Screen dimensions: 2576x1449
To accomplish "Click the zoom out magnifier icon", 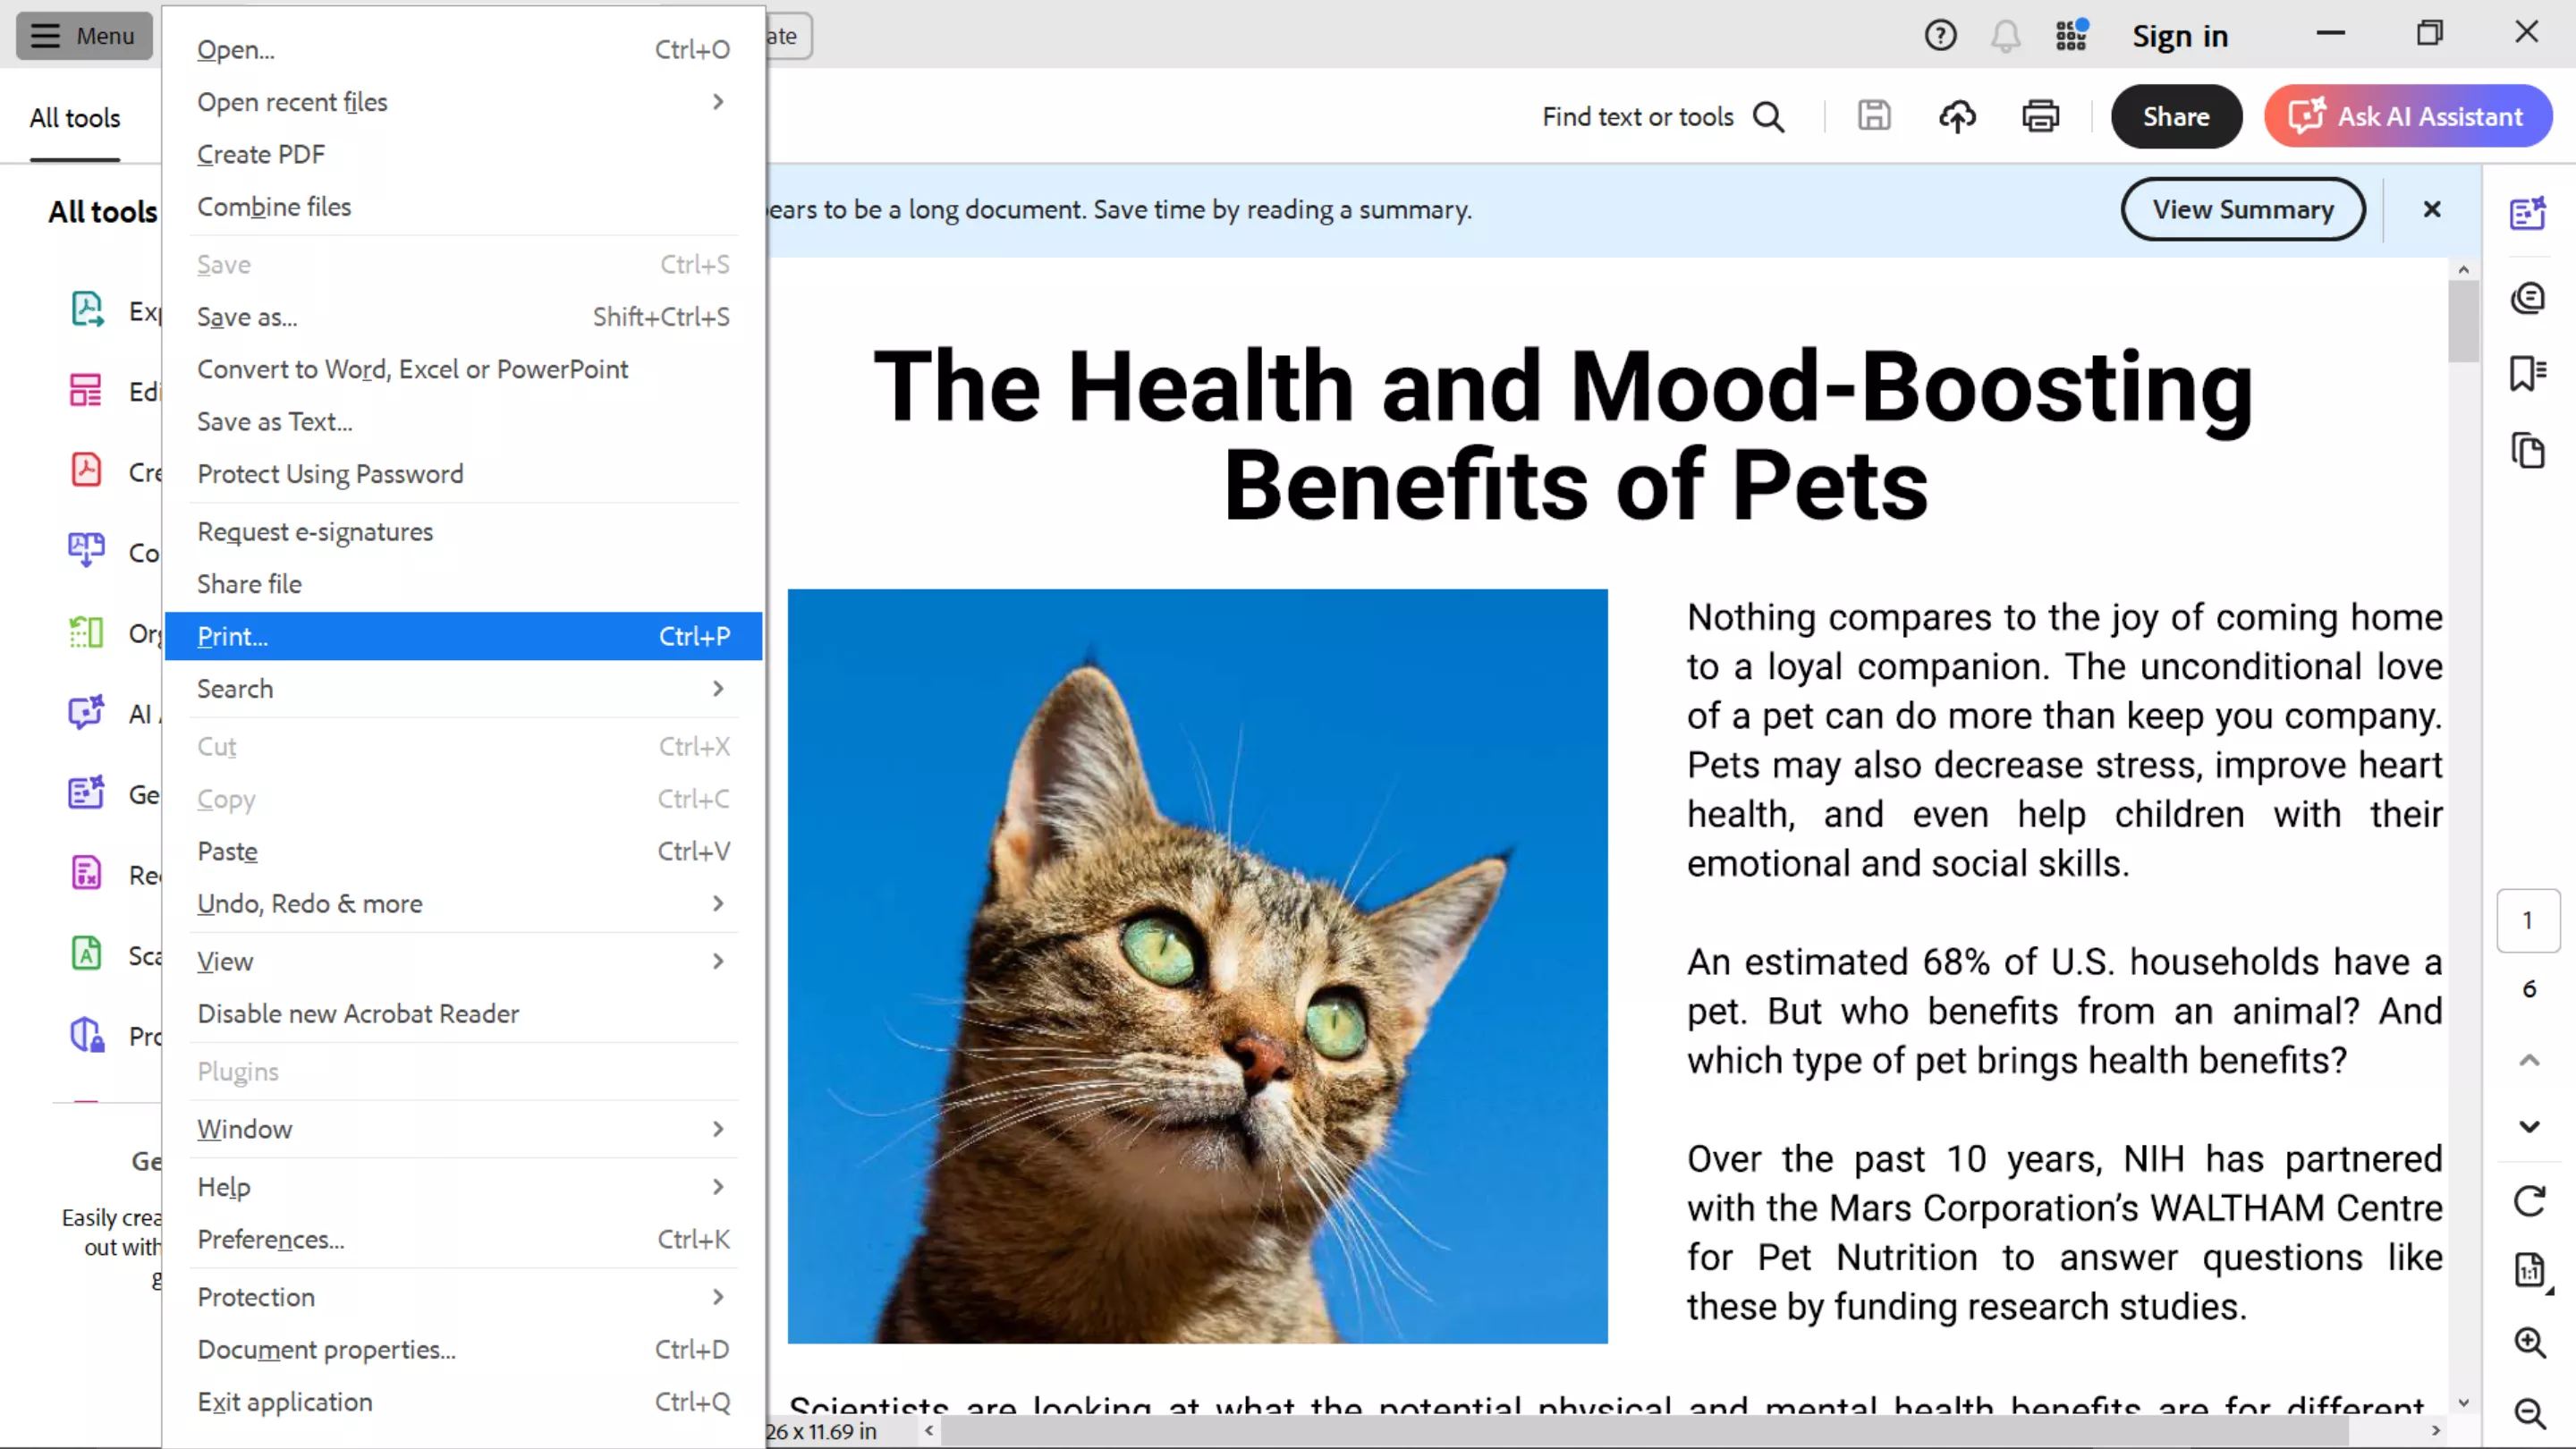I will [x=2529, y=1413].
